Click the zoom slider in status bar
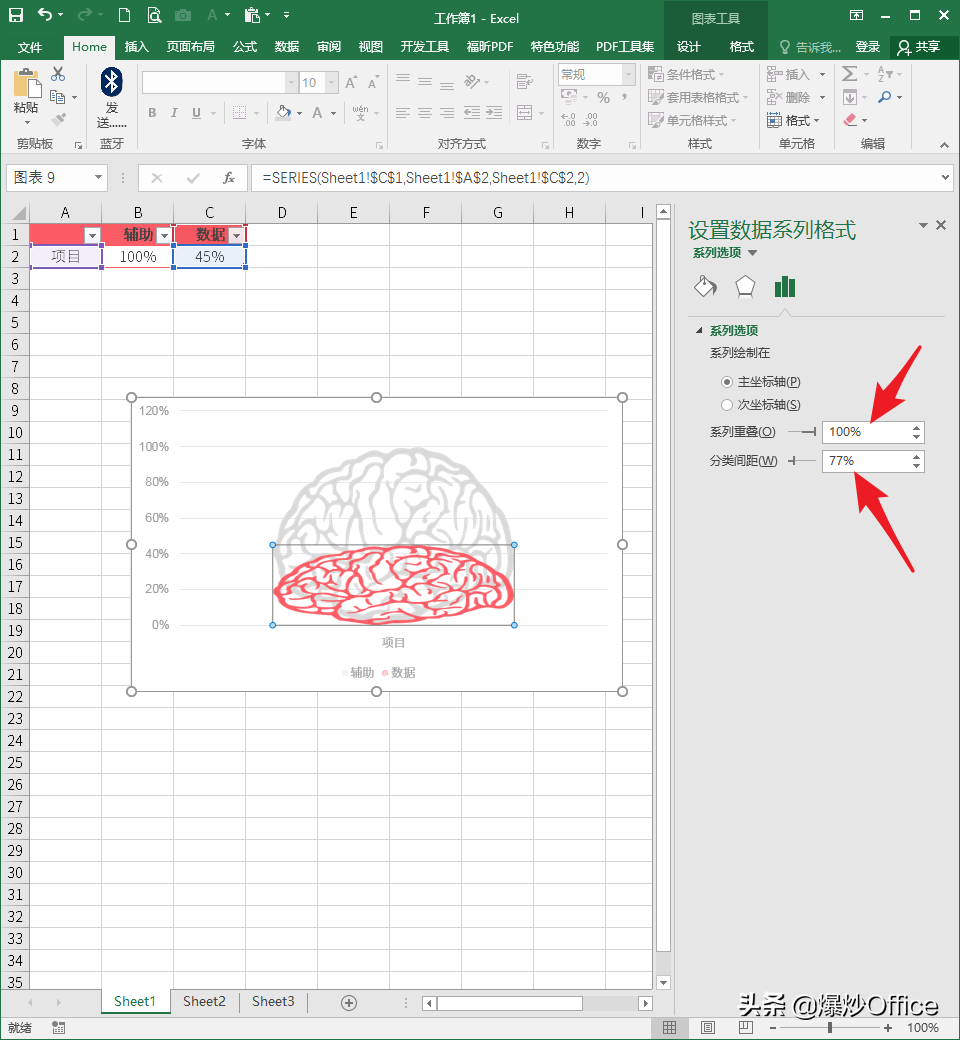Viewport: 960px width, 1040px height. click(x=830, y=1027)
